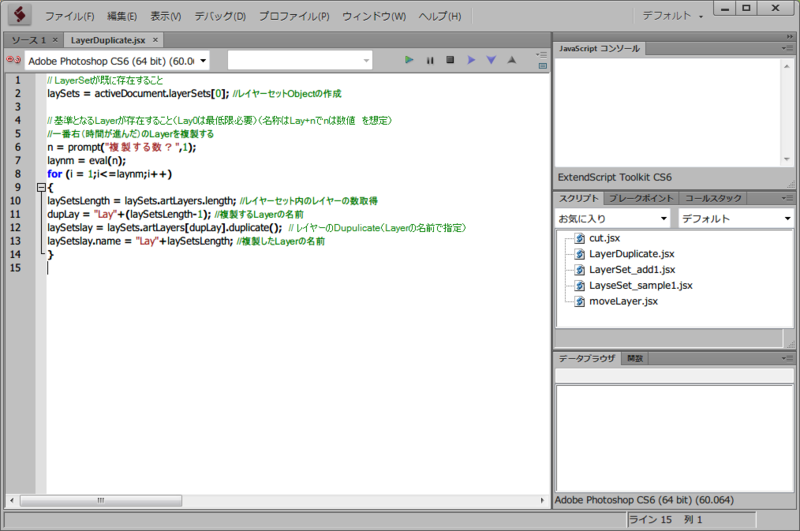This screenshot has height=531, width=800.
Task: Open the ファイル(F) menu
Action: [69, 16]
